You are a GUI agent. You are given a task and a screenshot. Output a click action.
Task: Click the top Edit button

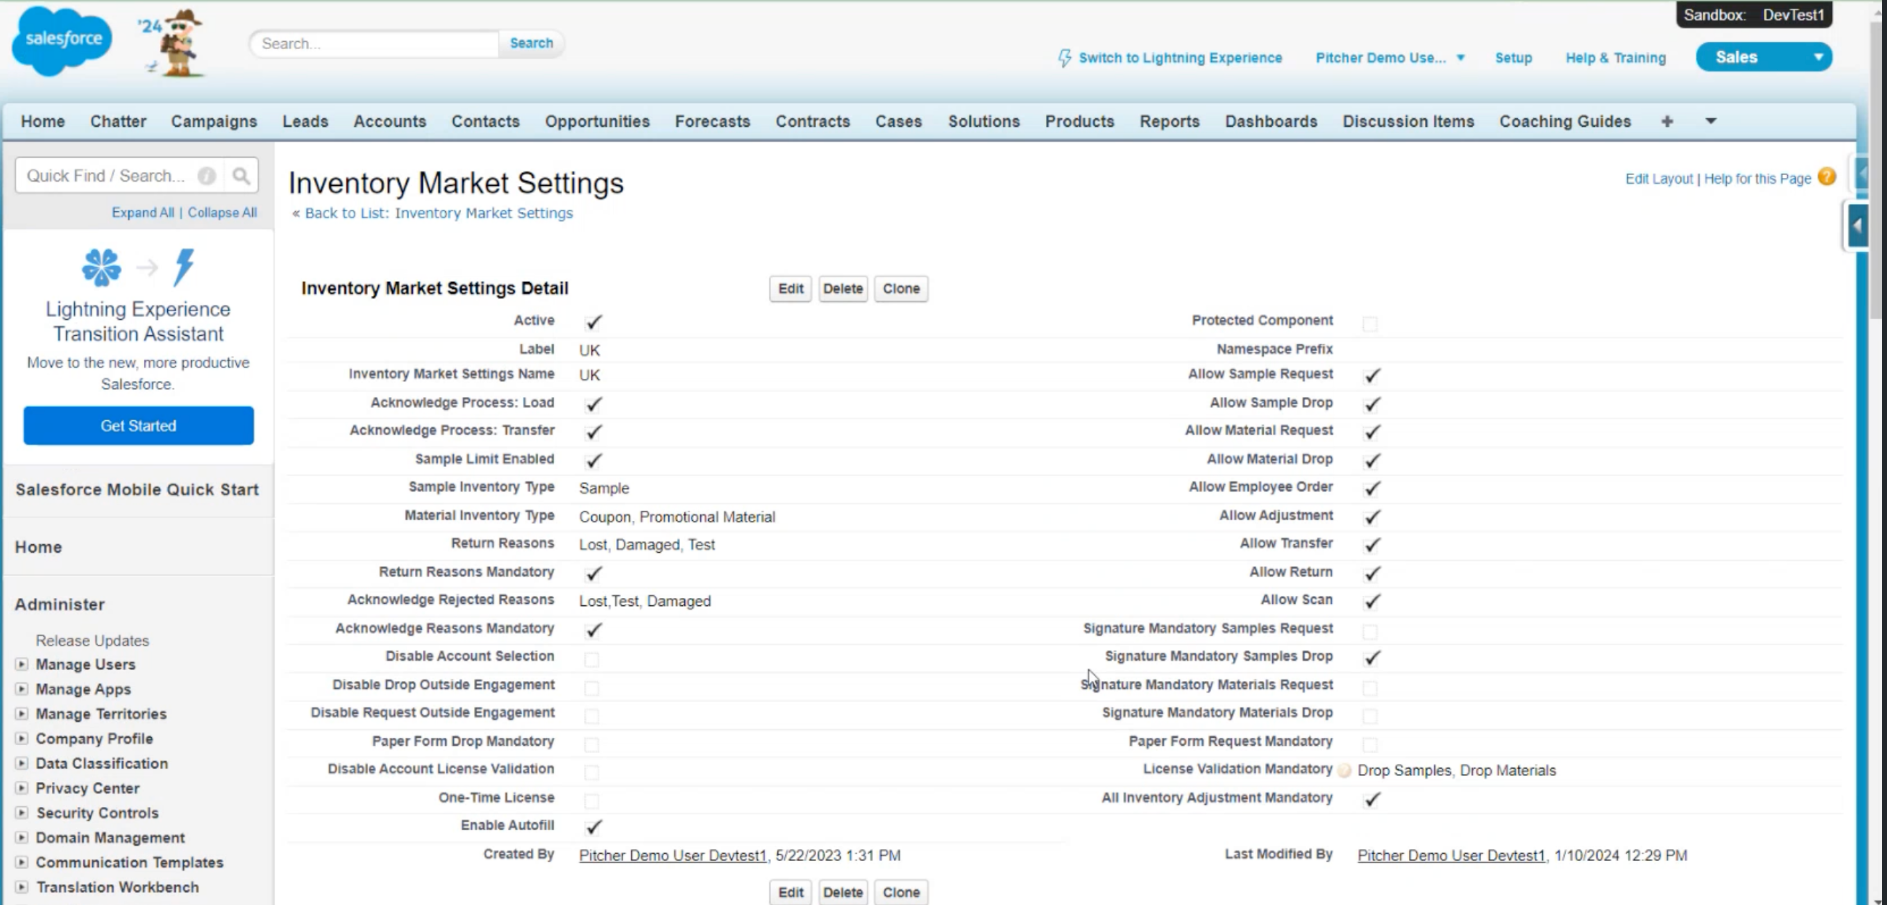pos(790,289)
